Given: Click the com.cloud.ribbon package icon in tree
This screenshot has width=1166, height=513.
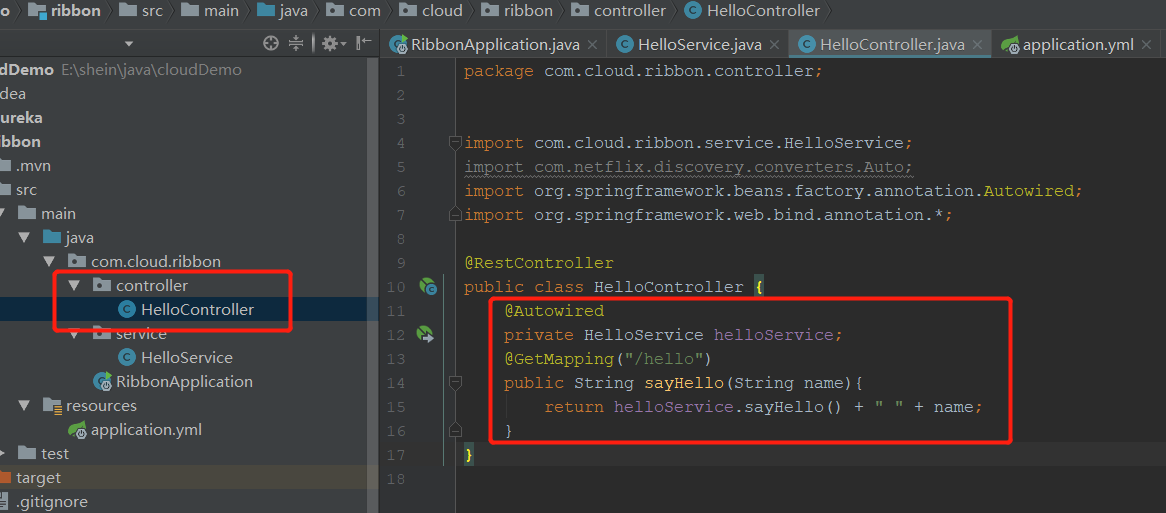Looking at the screenshot, I should 77,262.
